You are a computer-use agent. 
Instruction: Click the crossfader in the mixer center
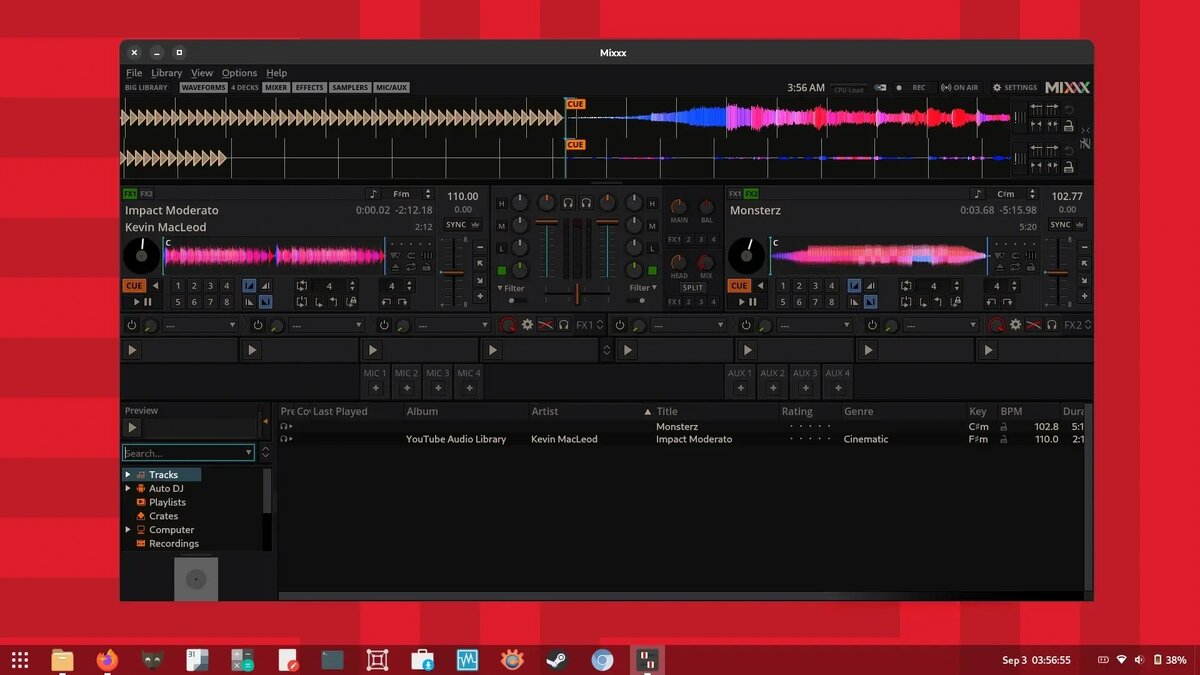click(x=578, y=292)
